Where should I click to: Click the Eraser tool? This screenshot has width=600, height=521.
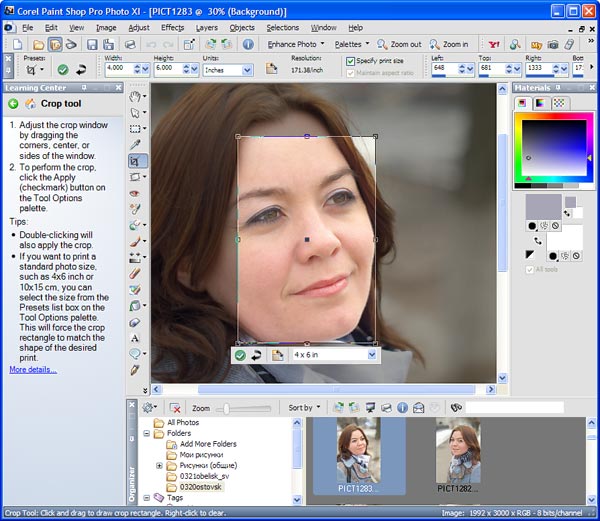click(x=135, y=273)
